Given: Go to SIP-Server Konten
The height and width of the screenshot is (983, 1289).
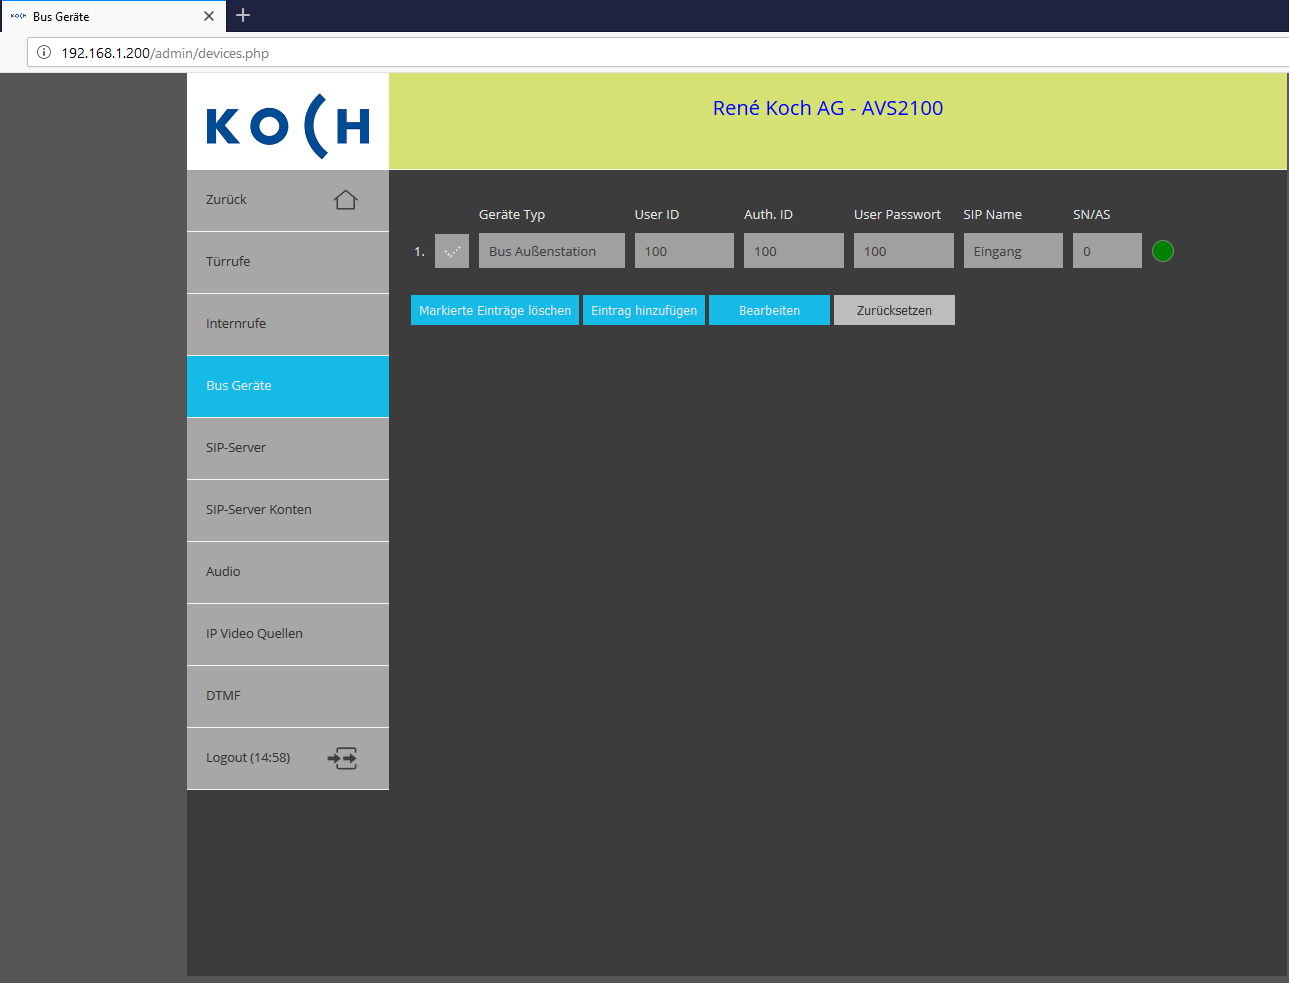Looking at the screenshot, I should tap(288, 510).
